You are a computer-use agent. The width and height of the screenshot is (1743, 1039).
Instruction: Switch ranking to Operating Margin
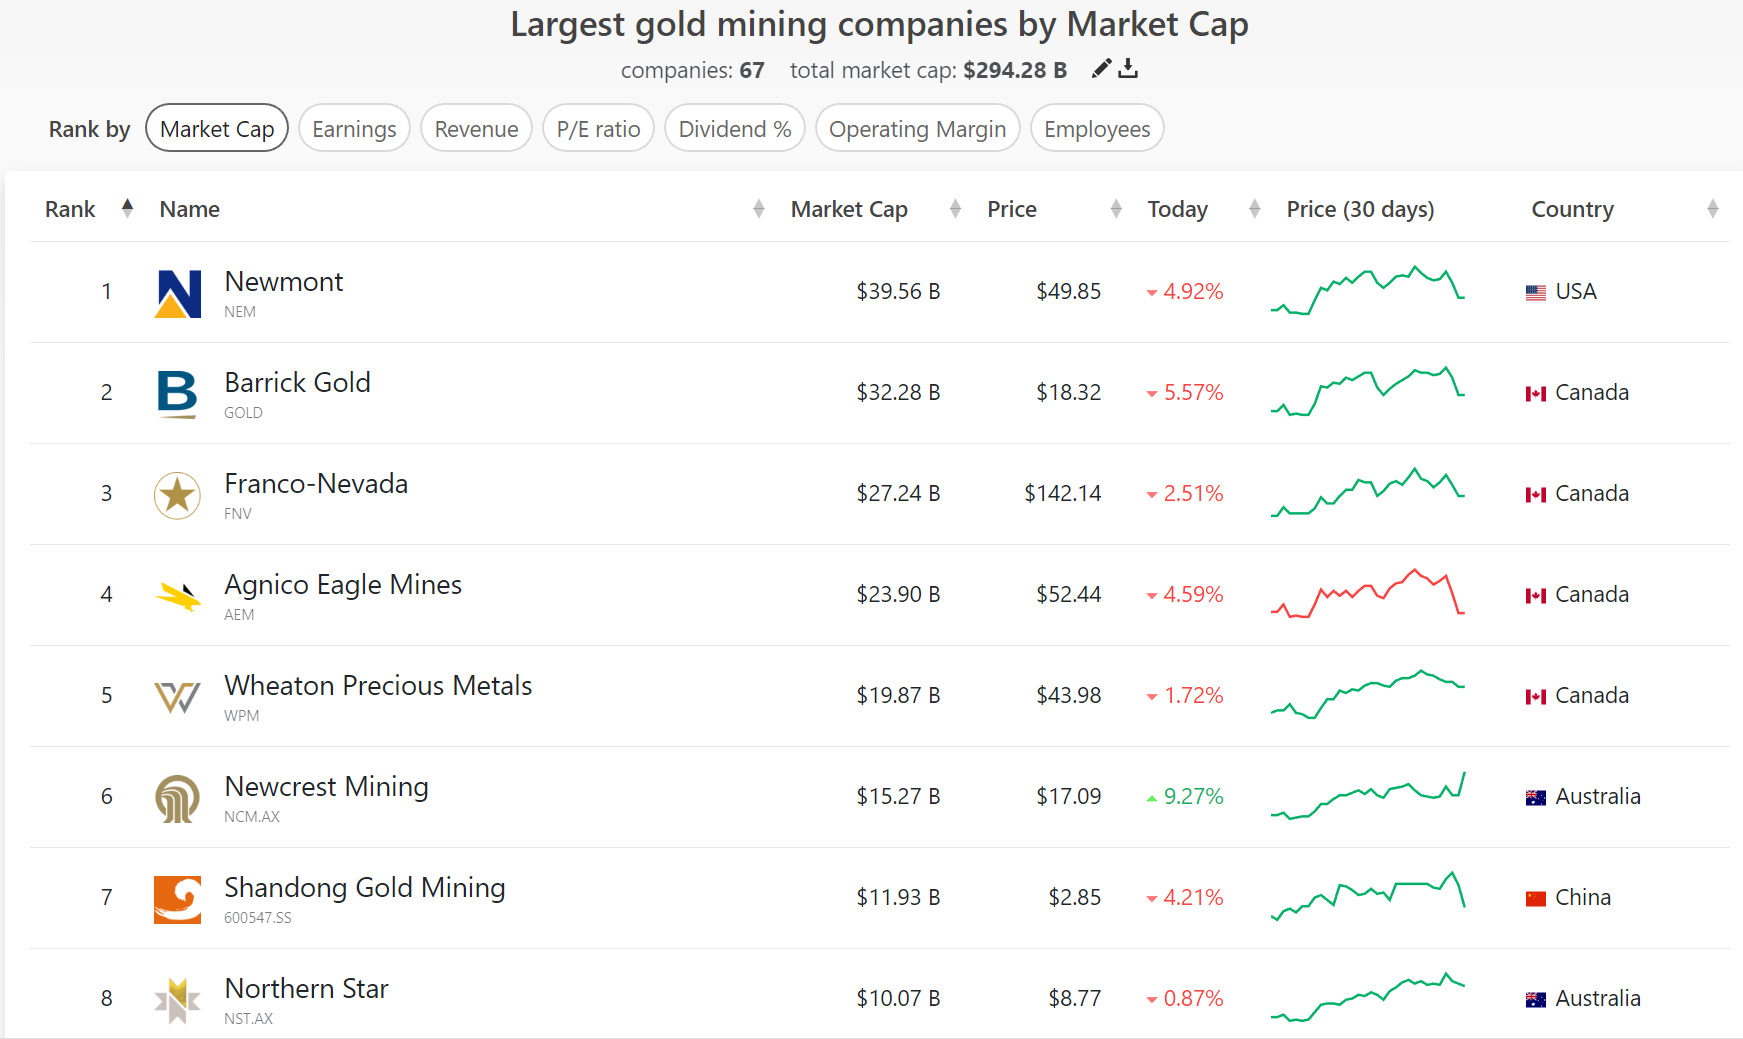[x=917, y=129]
